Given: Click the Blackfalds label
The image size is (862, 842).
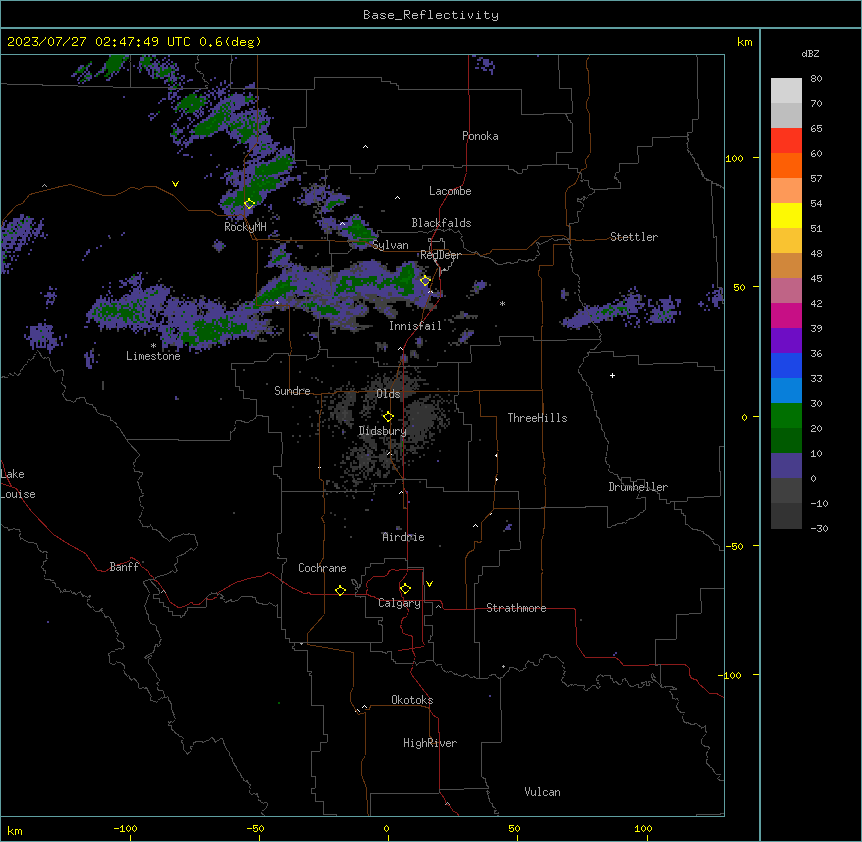Looking at the screenshot, I should tap(441, 223).
